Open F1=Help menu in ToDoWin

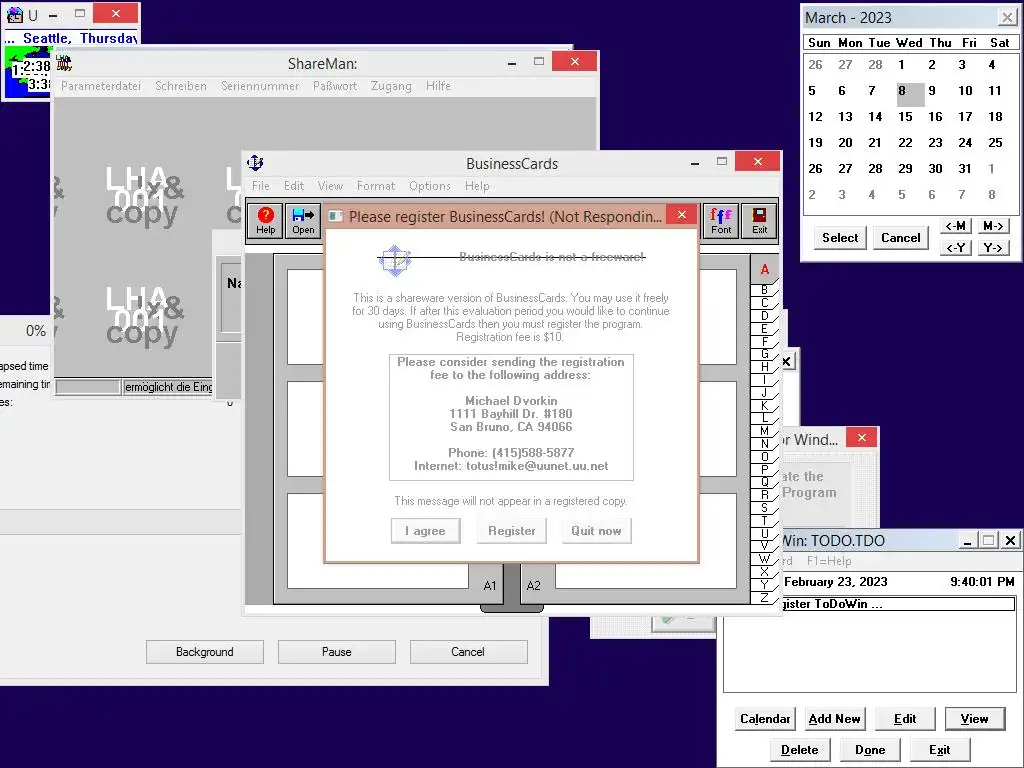[x=829, y=561]
